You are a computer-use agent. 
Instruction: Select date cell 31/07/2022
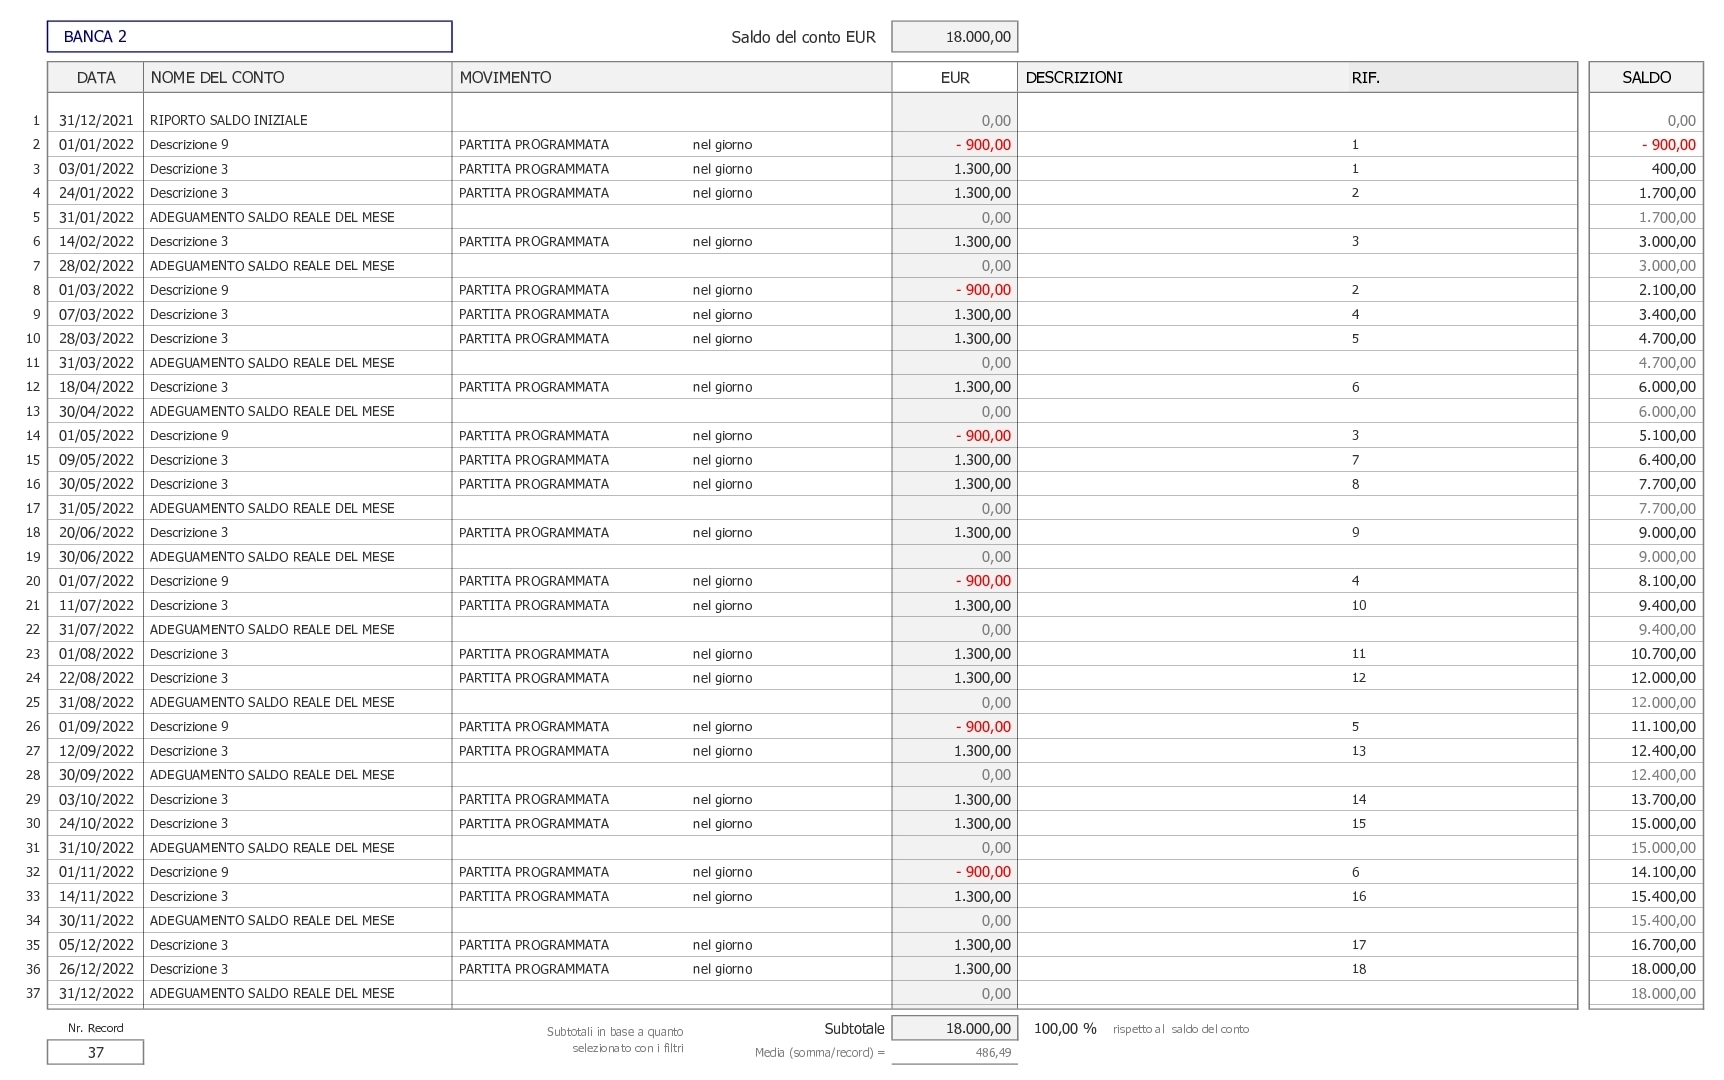coord(96,629)
